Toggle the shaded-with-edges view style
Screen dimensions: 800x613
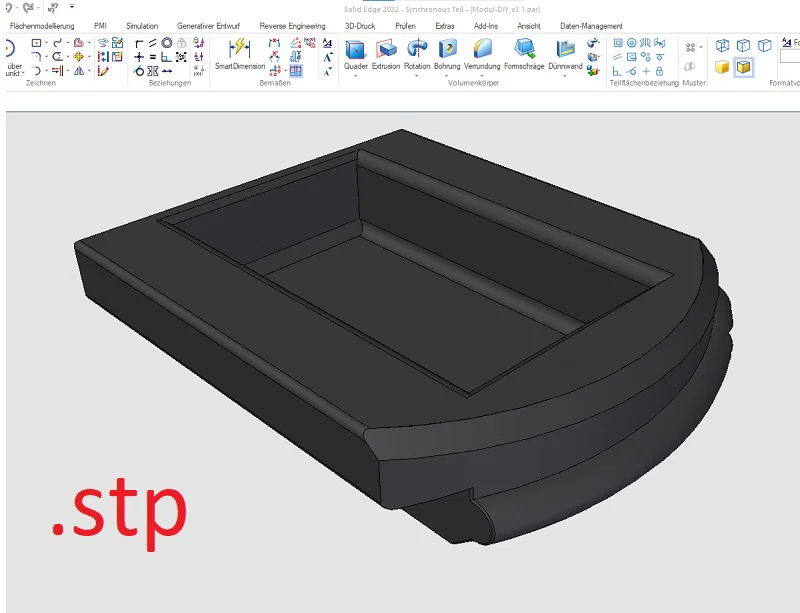tap(742, 67)
